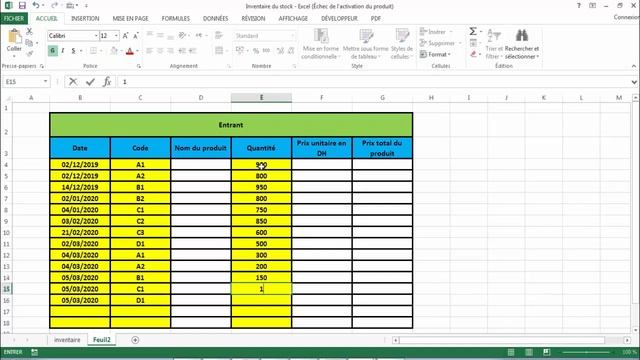Switch to the RÉVISION tab
This screenshot has width=640, height=360.
click(x=253, y=18)
